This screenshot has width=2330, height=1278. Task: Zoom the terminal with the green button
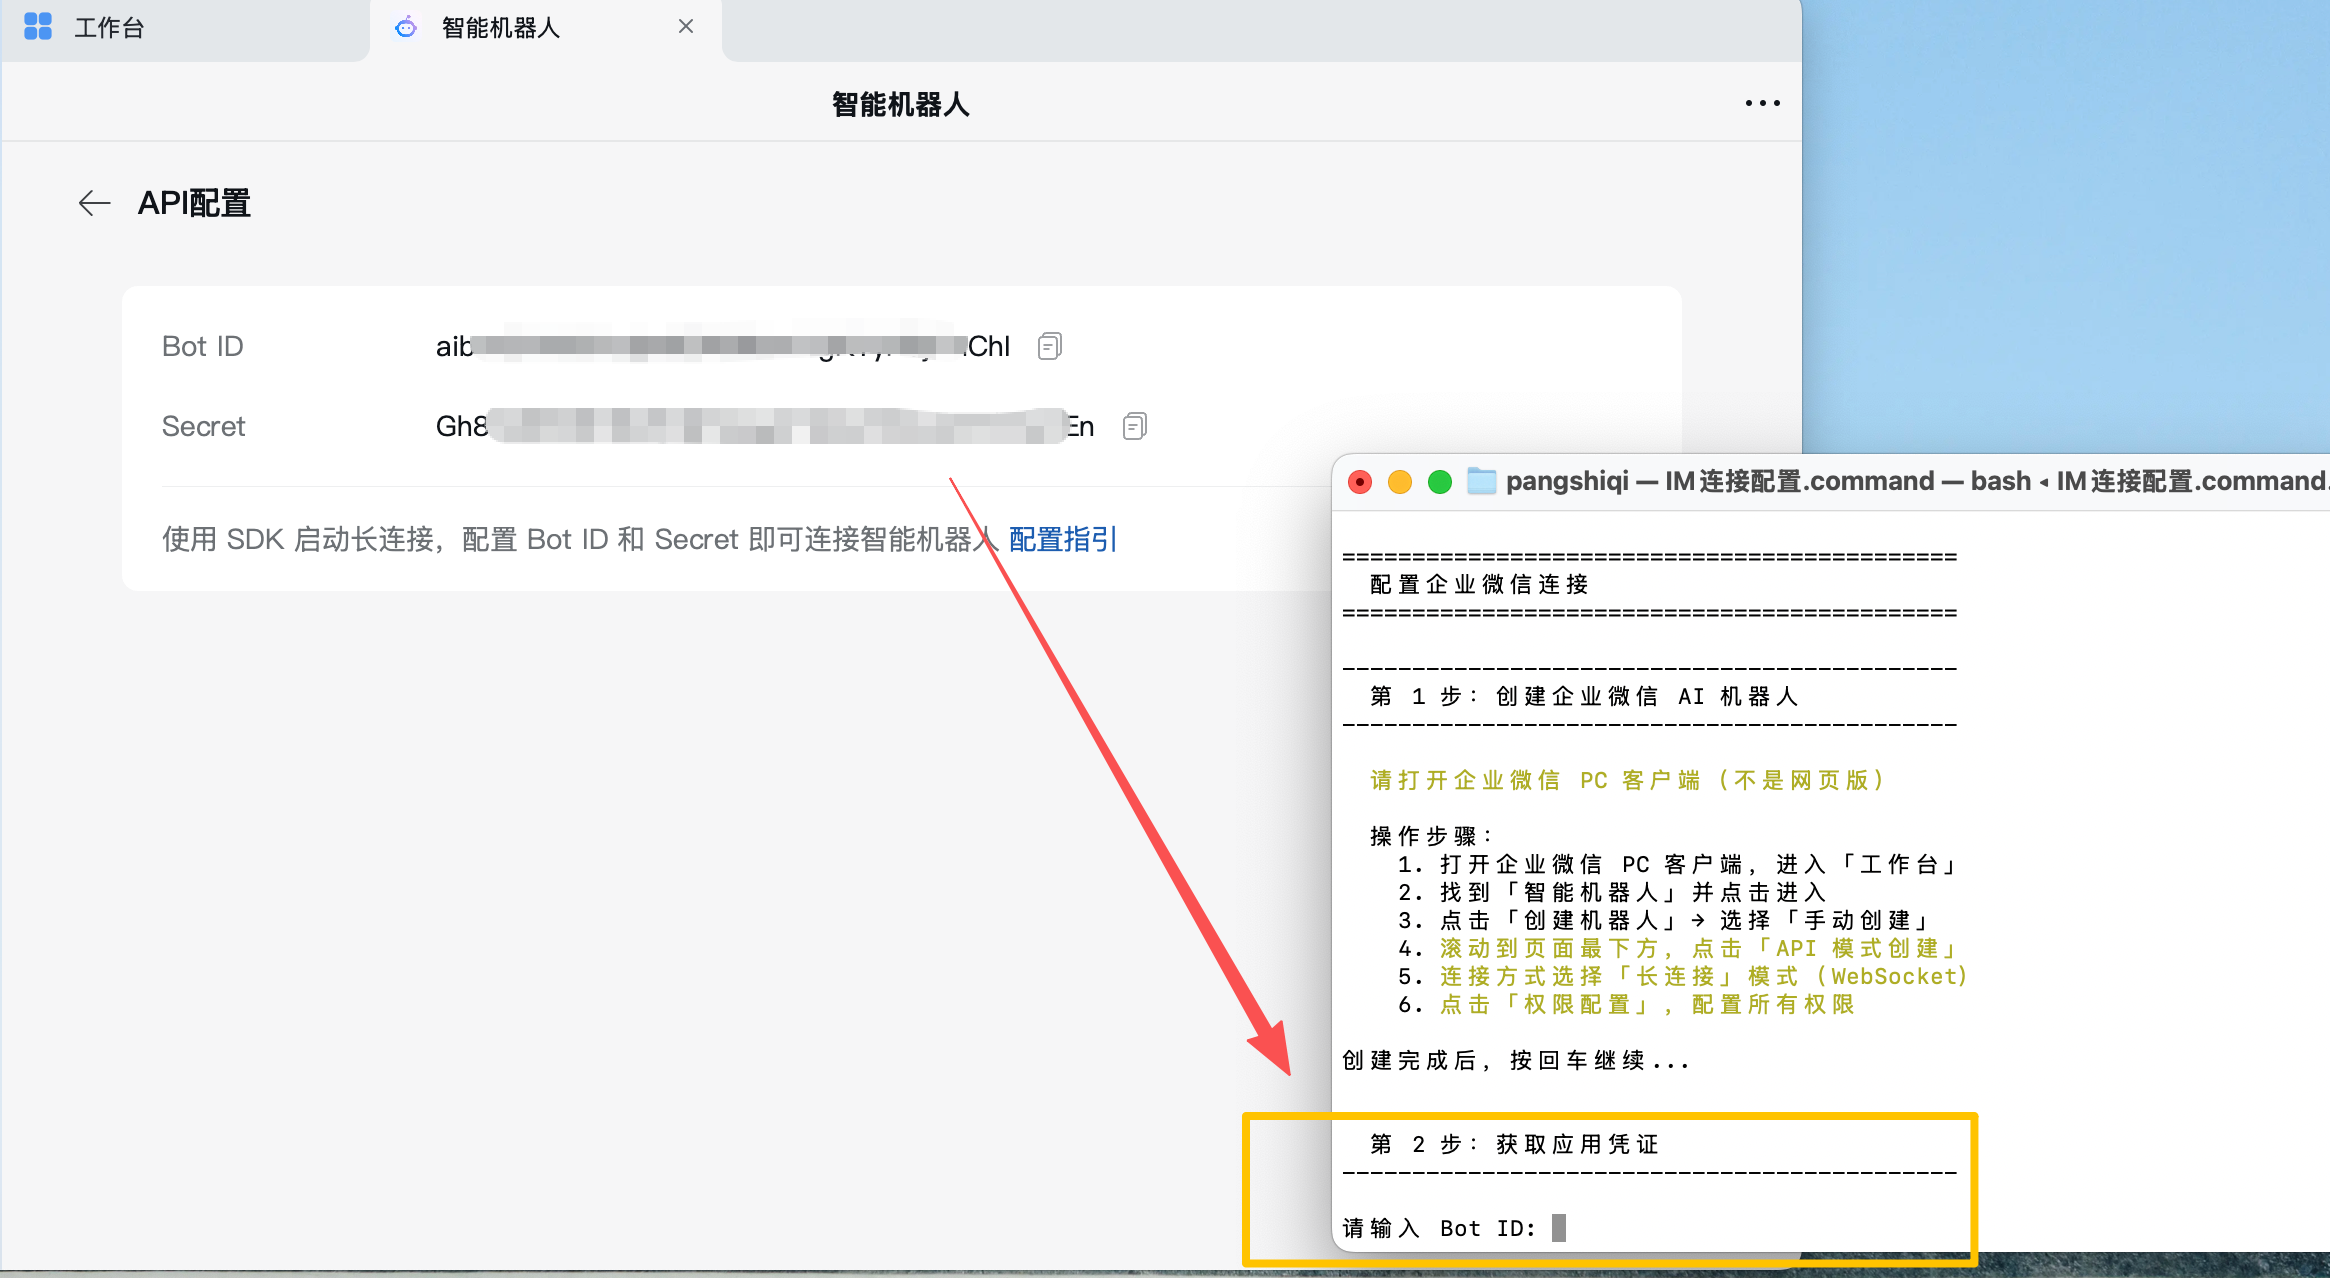1439,482
